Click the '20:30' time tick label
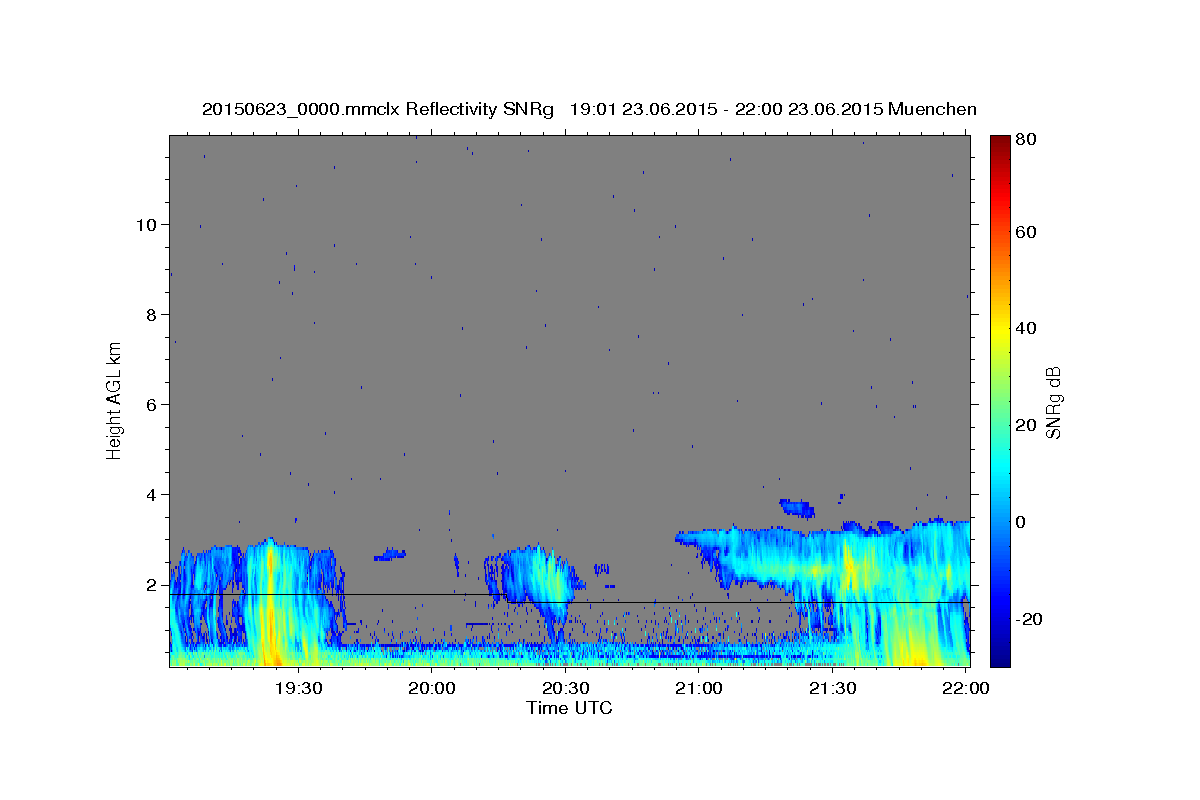Screen dimensions: 1200x800 click(565, 689)
